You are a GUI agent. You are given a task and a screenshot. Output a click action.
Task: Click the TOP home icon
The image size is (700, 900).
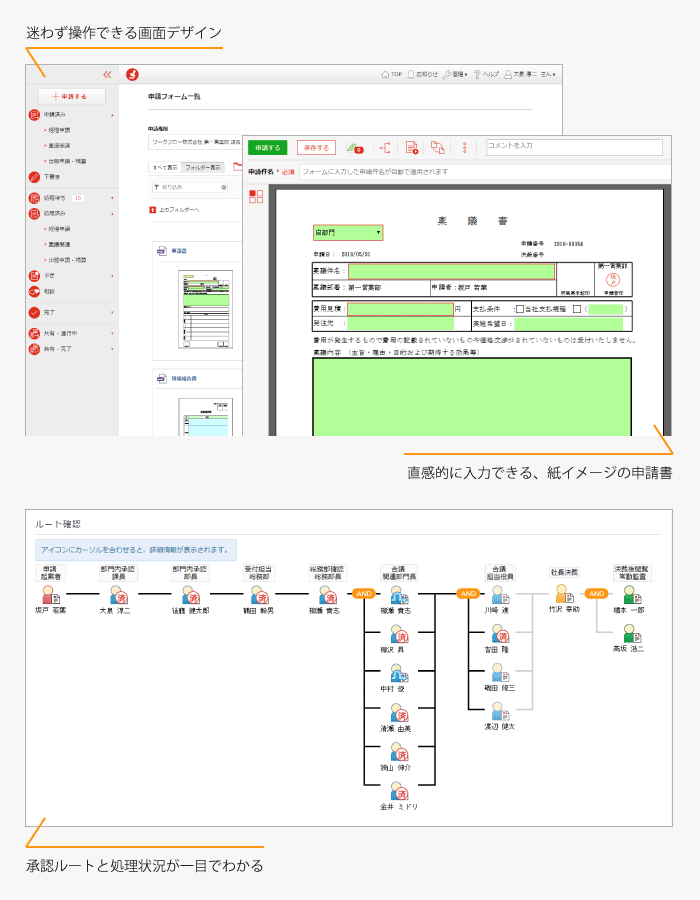(392, 74)
